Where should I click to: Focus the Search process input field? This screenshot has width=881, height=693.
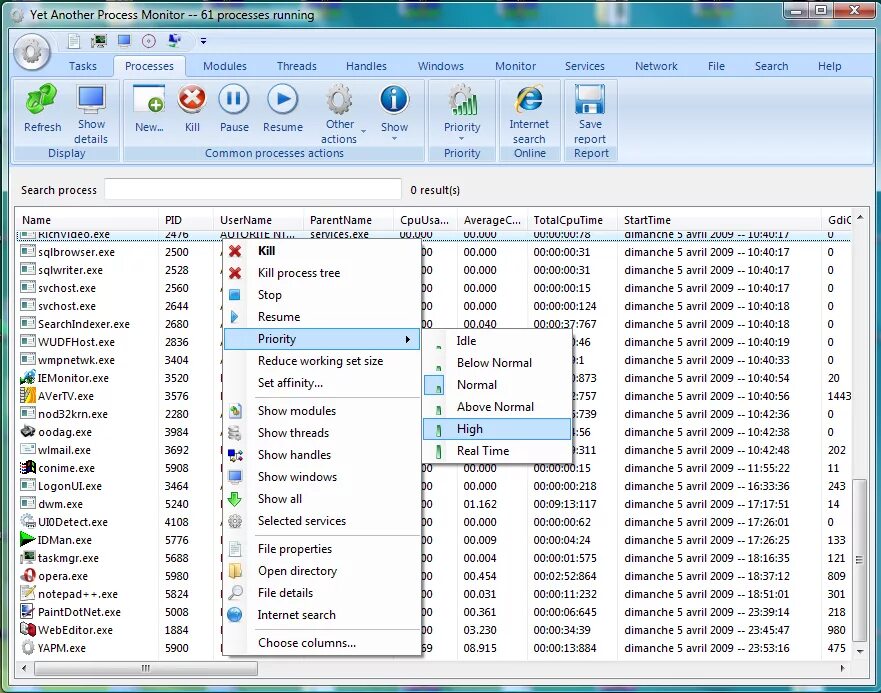(x=253, y=189)
